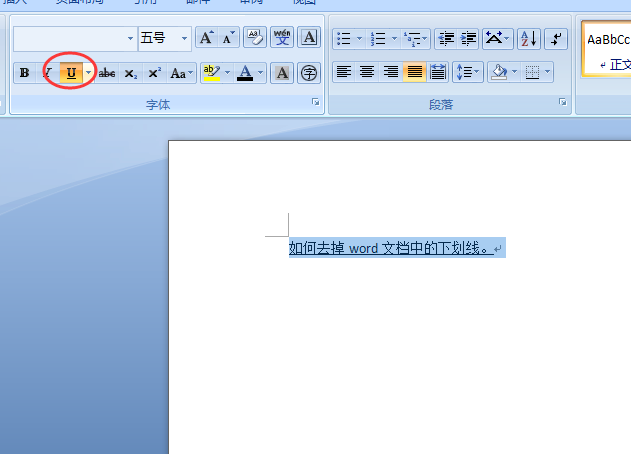Center the text
The height and width of the screenshot is (454, 631).
click(x=367, y=72)
